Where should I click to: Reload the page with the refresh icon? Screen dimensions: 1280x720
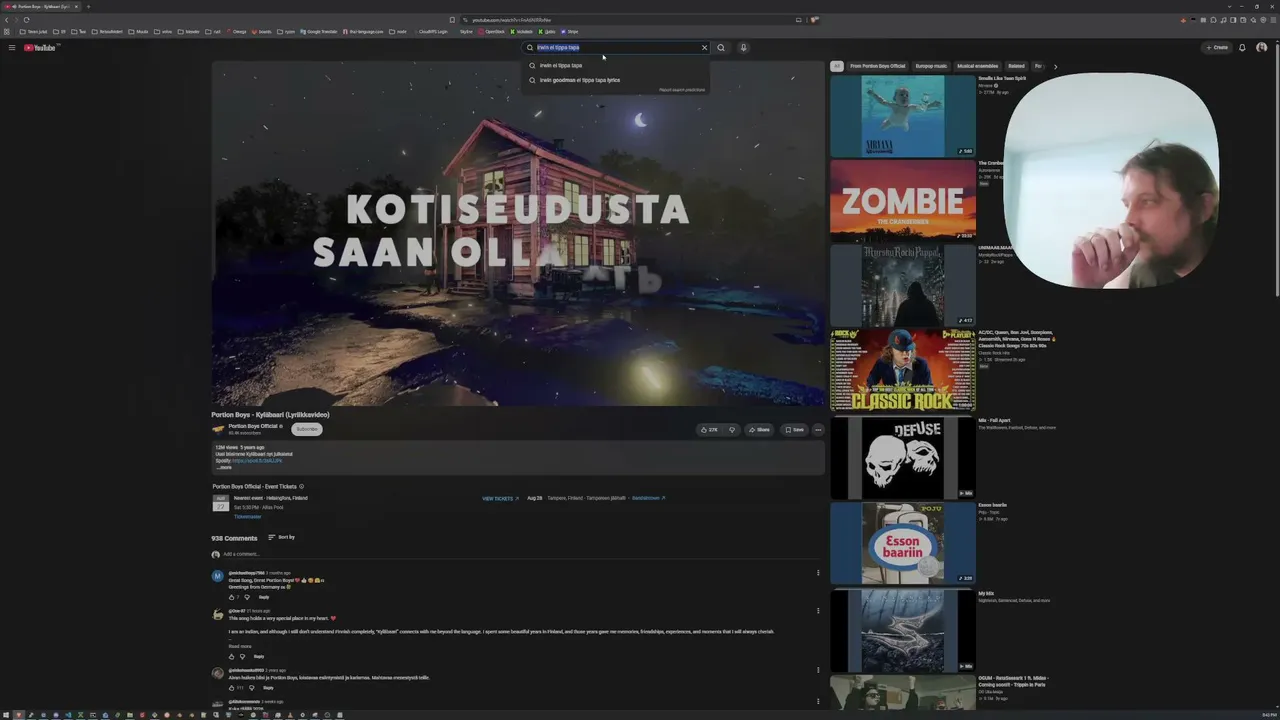[x=26, y=19]
